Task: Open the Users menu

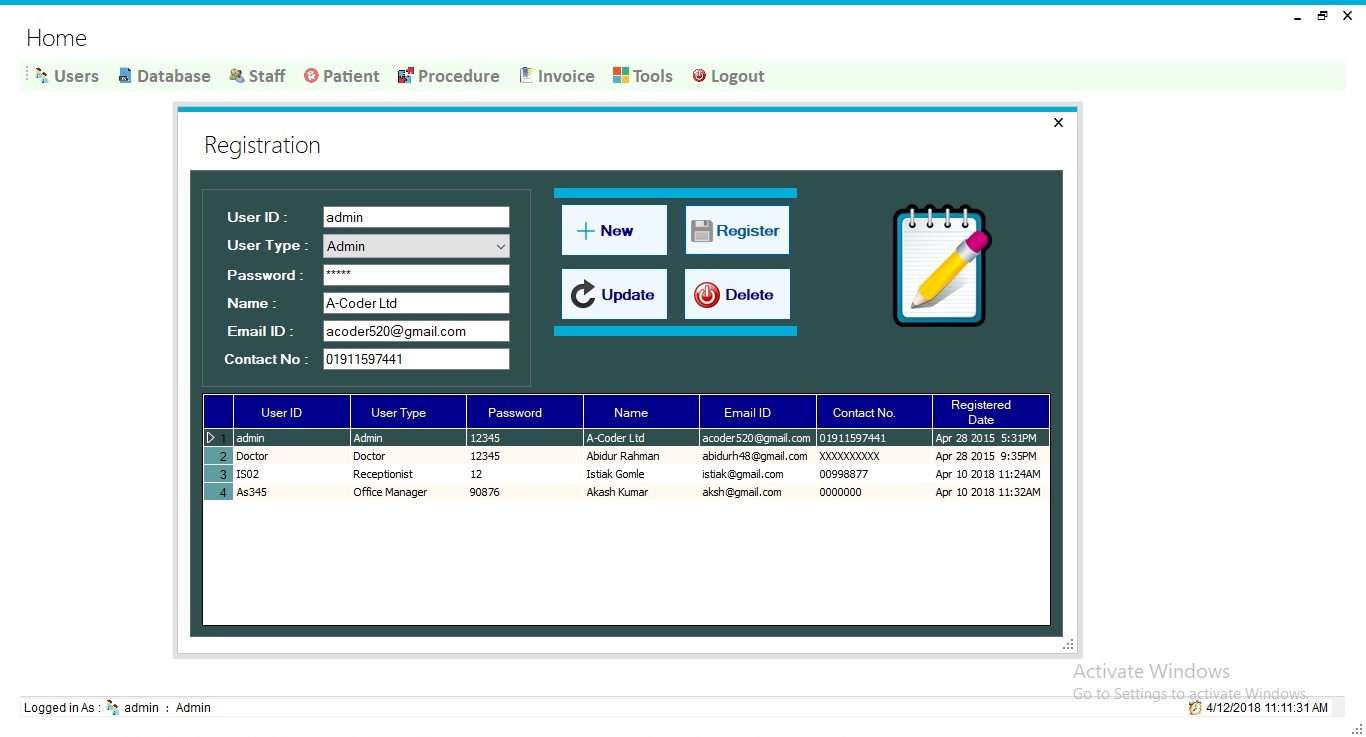Action: [66, 76]
